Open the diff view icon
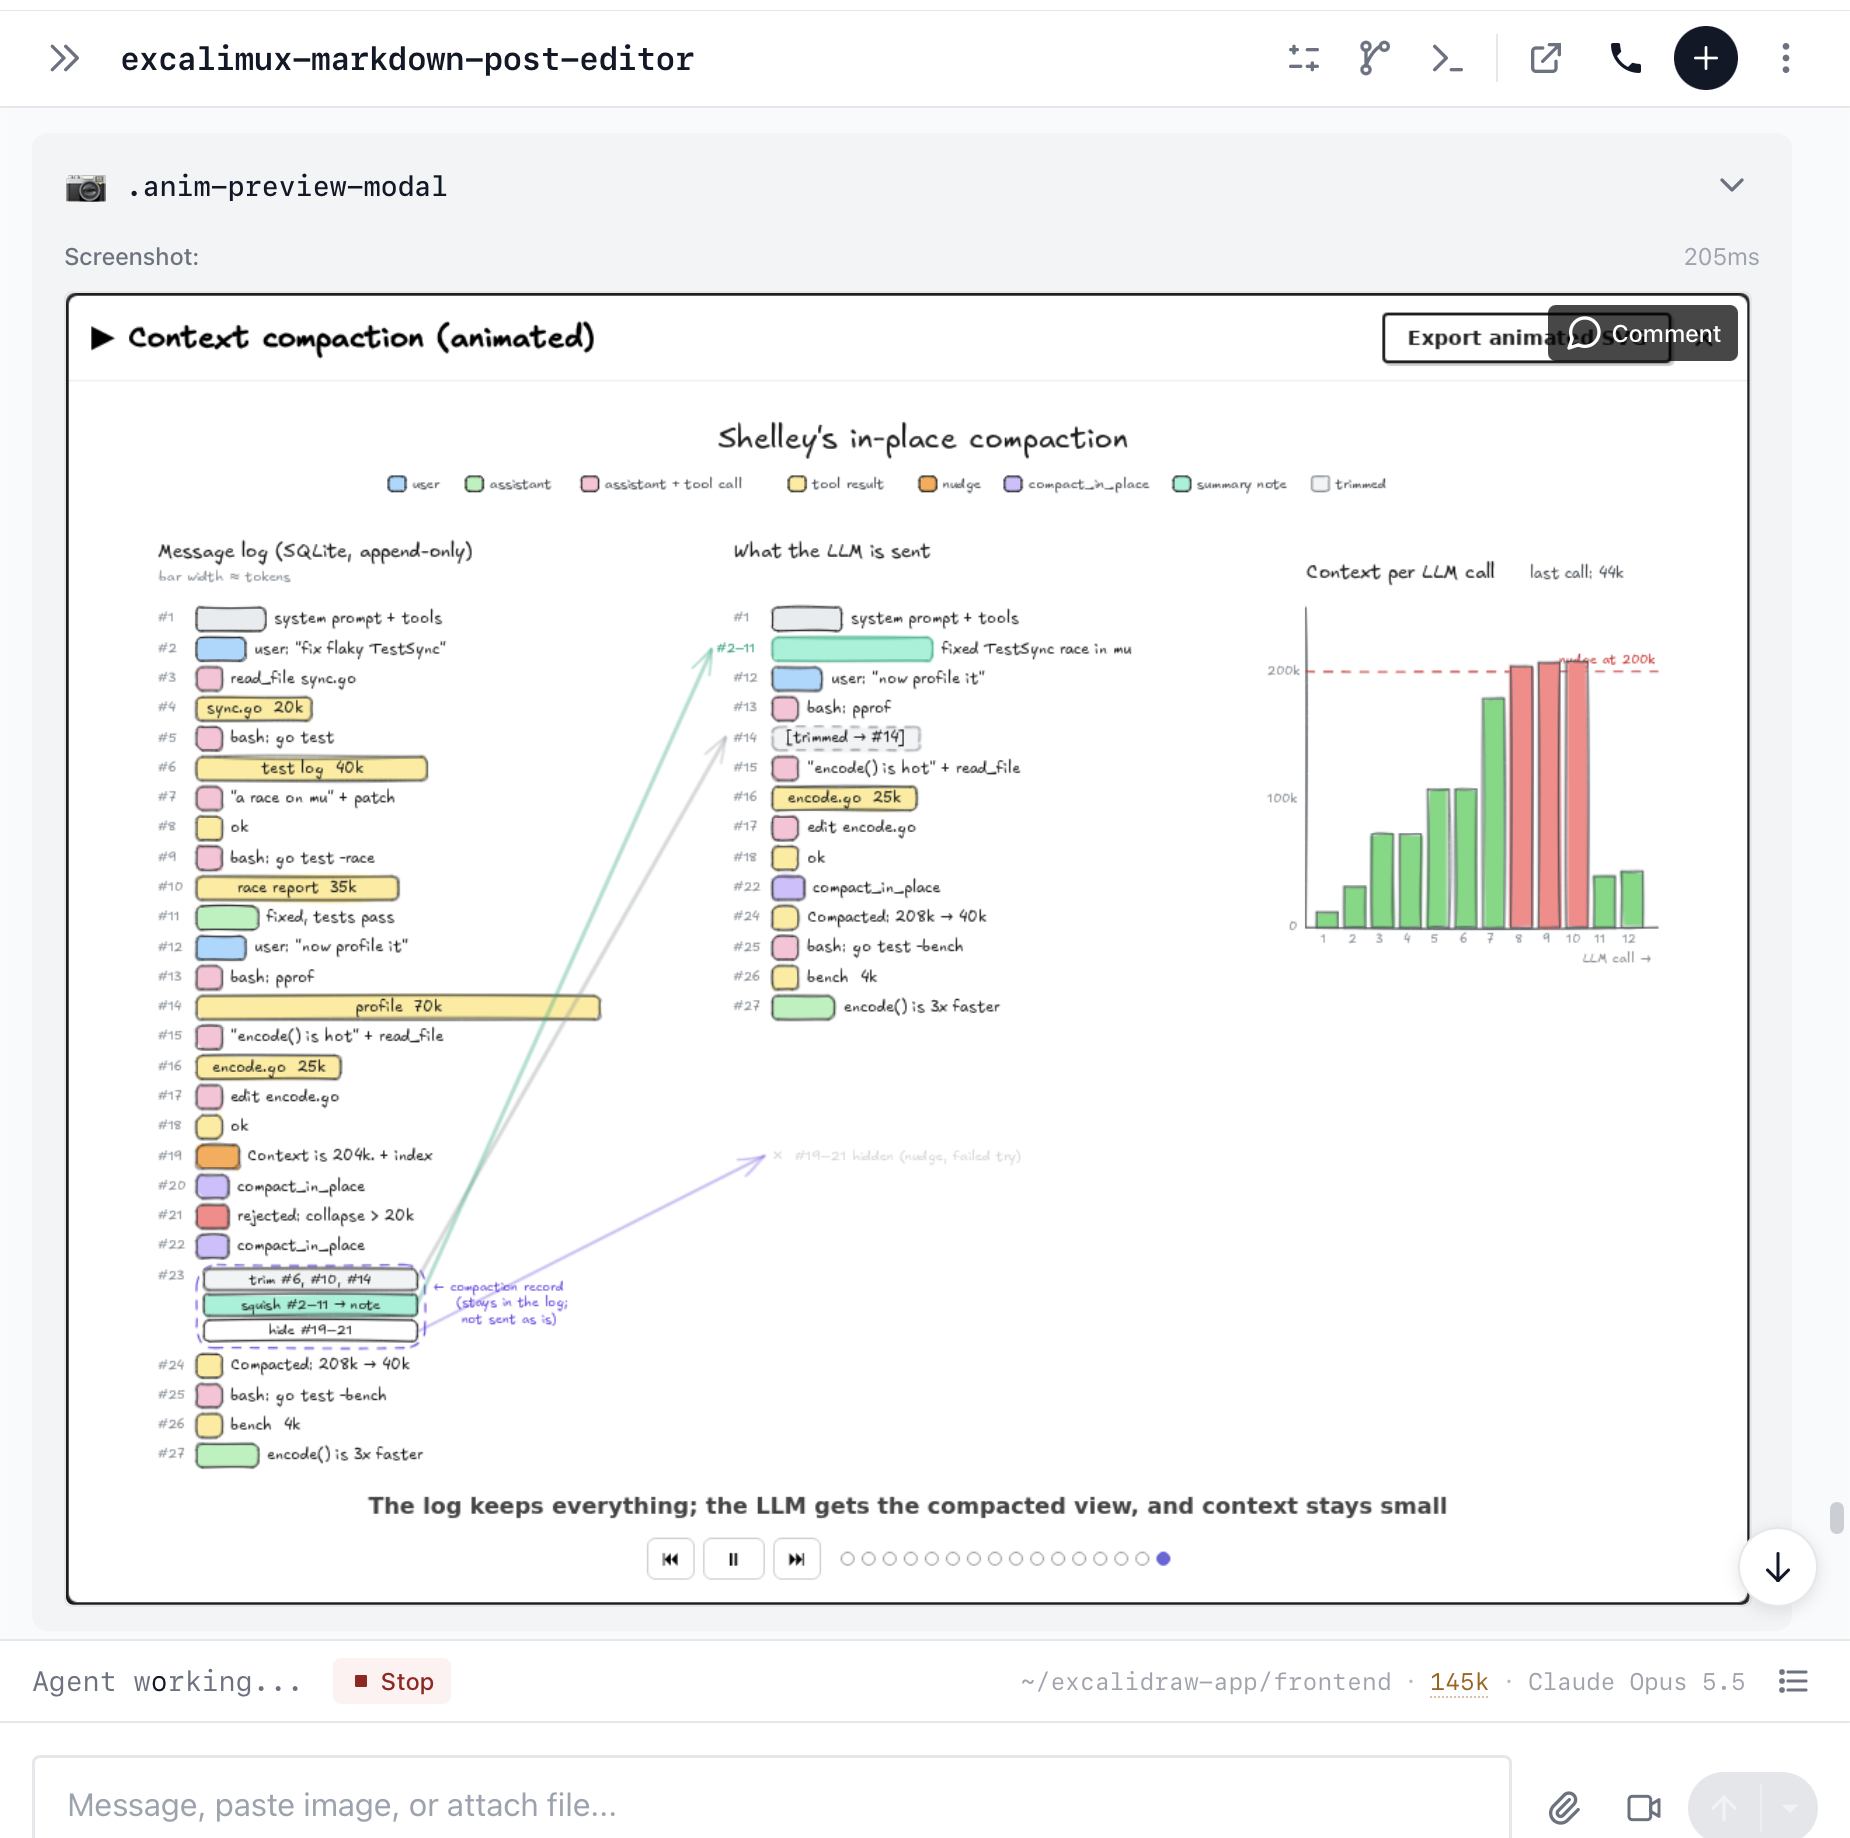 click(x=1304, y=59)
